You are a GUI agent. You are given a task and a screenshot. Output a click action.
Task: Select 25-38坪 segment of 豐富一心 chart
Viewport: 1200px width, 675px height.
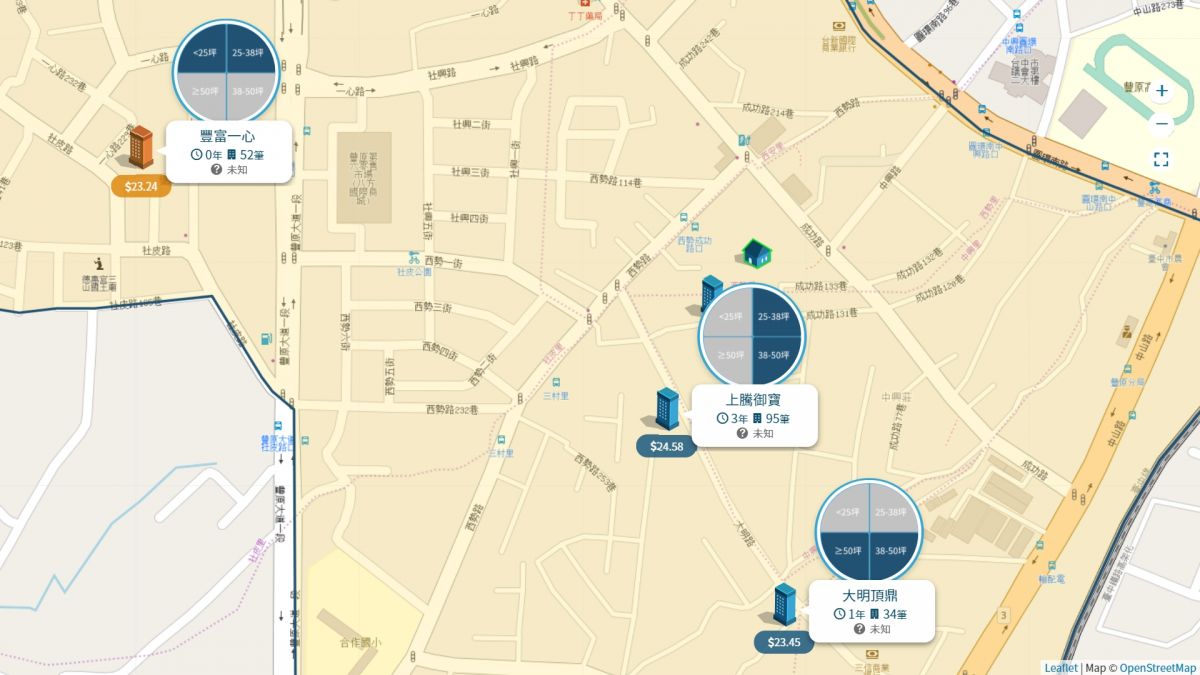(x=251, y=52)
